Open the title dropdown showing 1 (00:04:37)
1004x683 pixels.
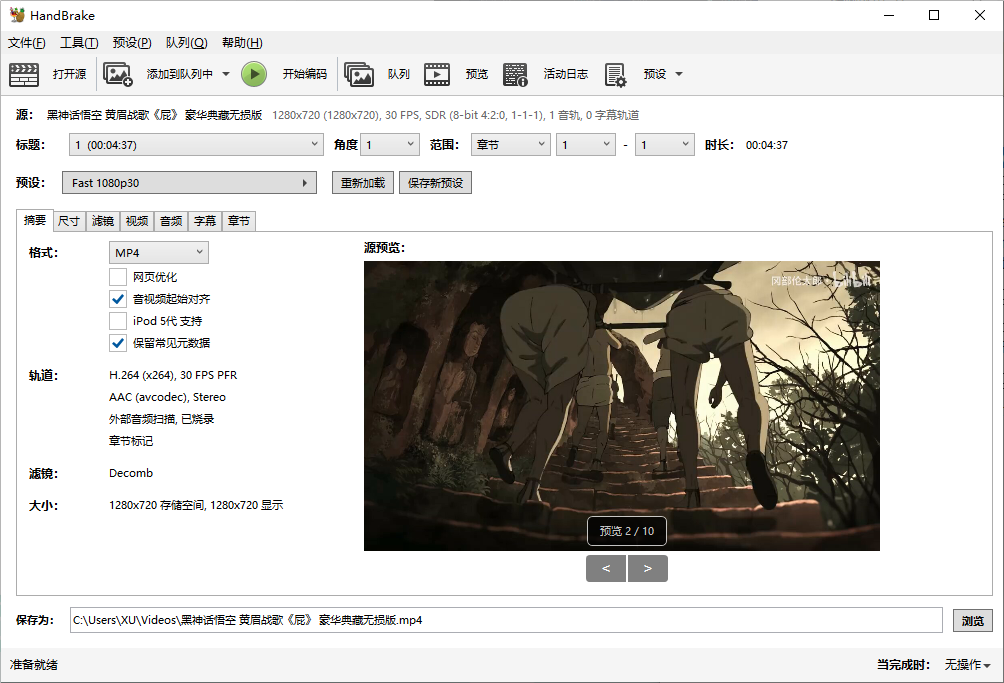point(196,145)
